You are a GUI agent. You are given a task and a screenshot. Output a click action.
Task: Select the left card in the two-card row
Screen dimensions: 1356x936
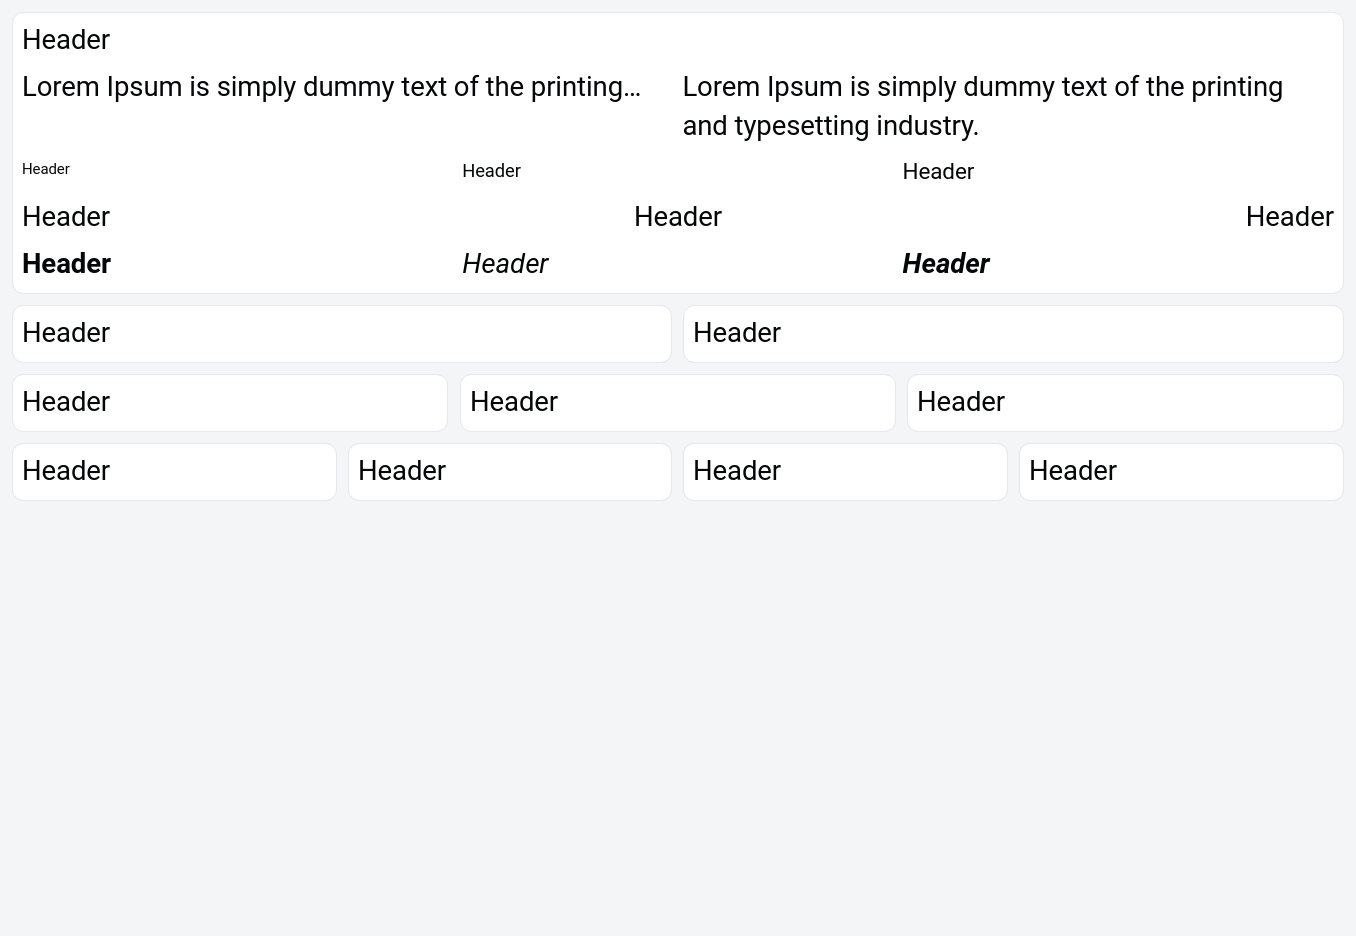[341, 334]
